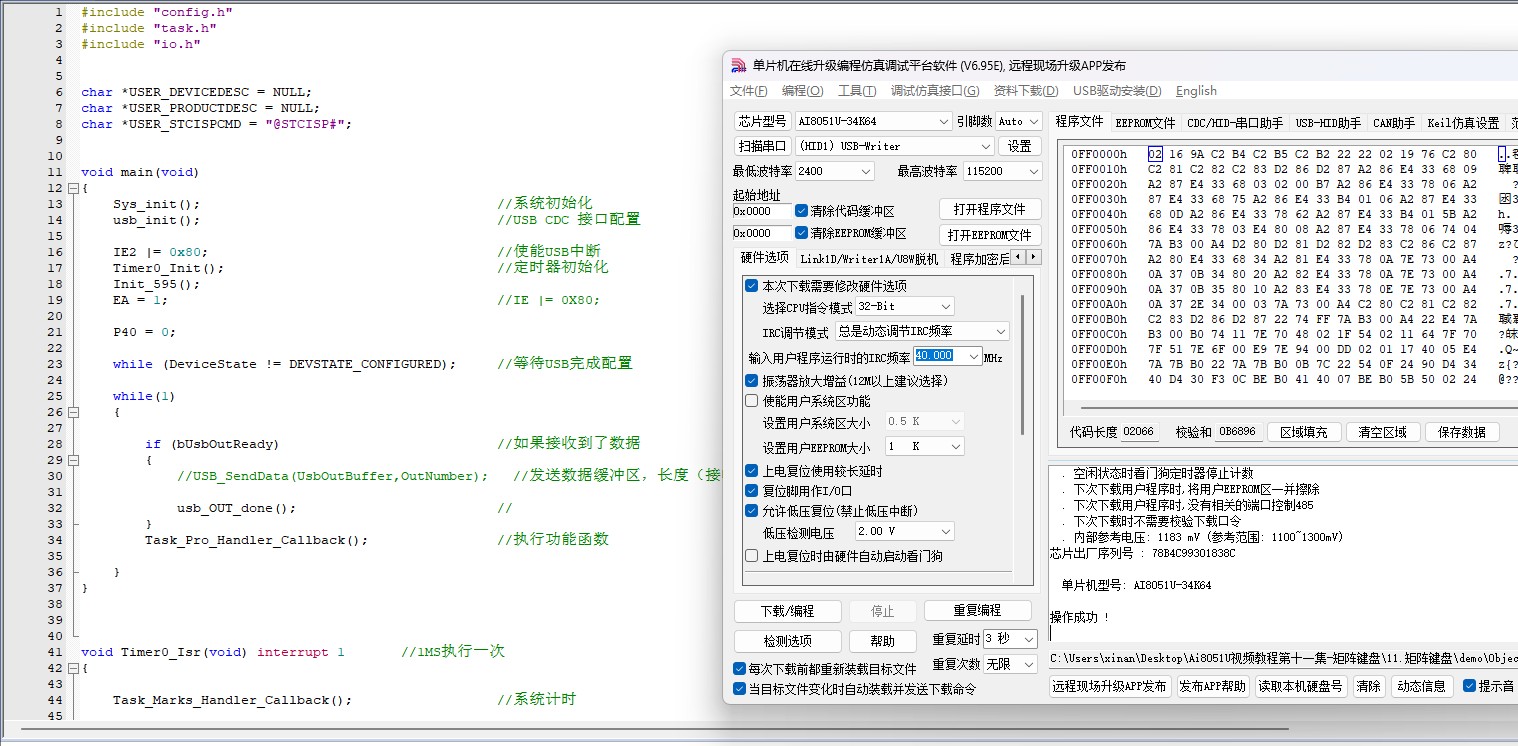Viewport: 1518px width, 746px height.
Task: Open the 引脚数 Auto dropdown
Action: point(1019,121)
